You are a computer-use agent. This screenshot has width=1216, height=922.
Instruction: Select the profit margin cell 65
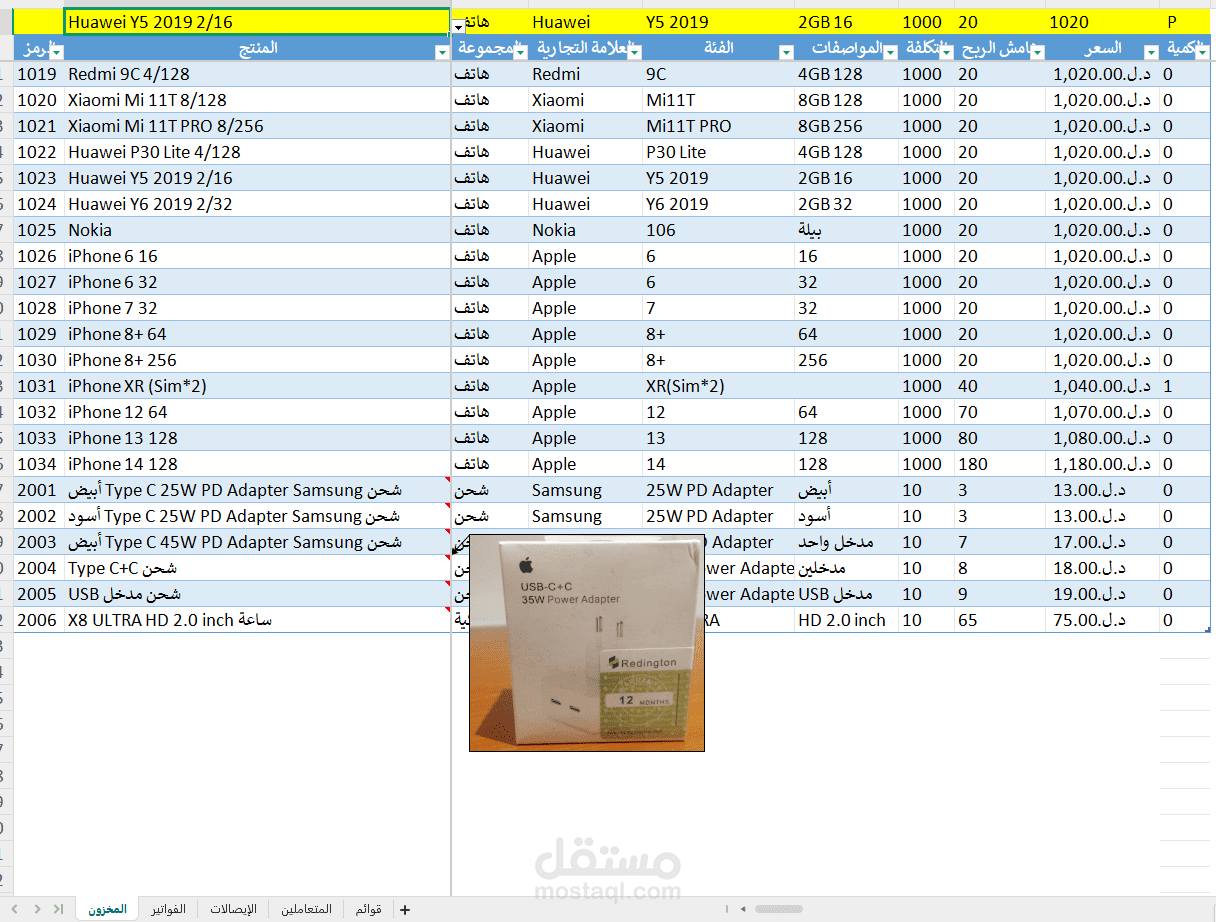point(1000,620)
